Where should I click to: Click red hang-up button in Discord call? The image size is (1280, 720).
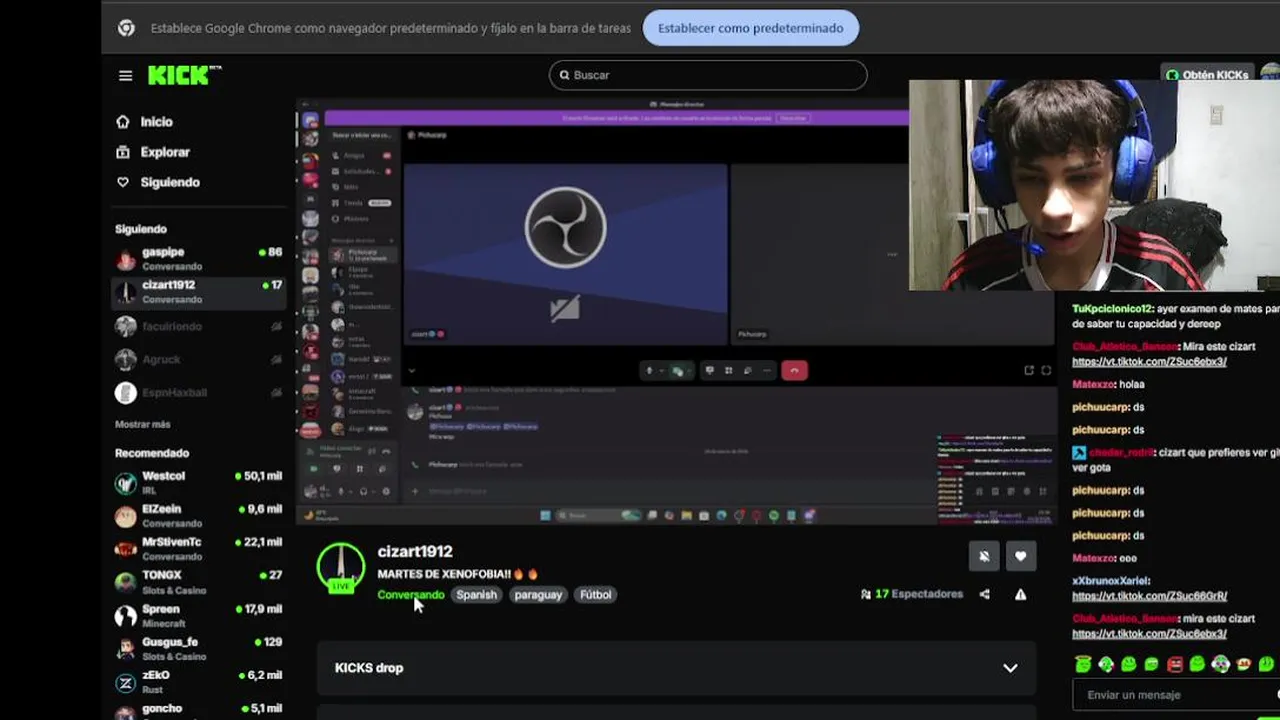[794, 371]
